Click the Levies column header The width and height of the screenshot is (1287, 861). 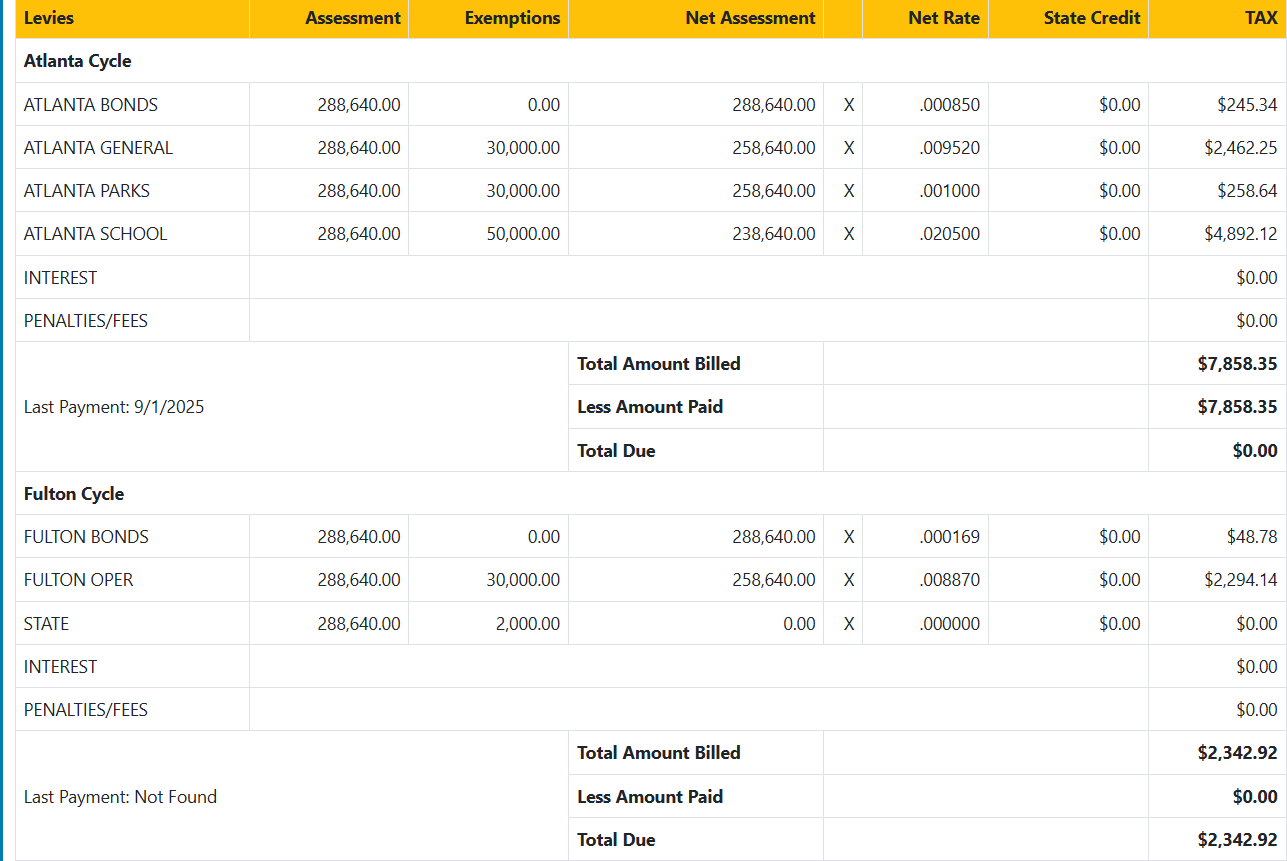pyautogui.click(x=48, y=18)
